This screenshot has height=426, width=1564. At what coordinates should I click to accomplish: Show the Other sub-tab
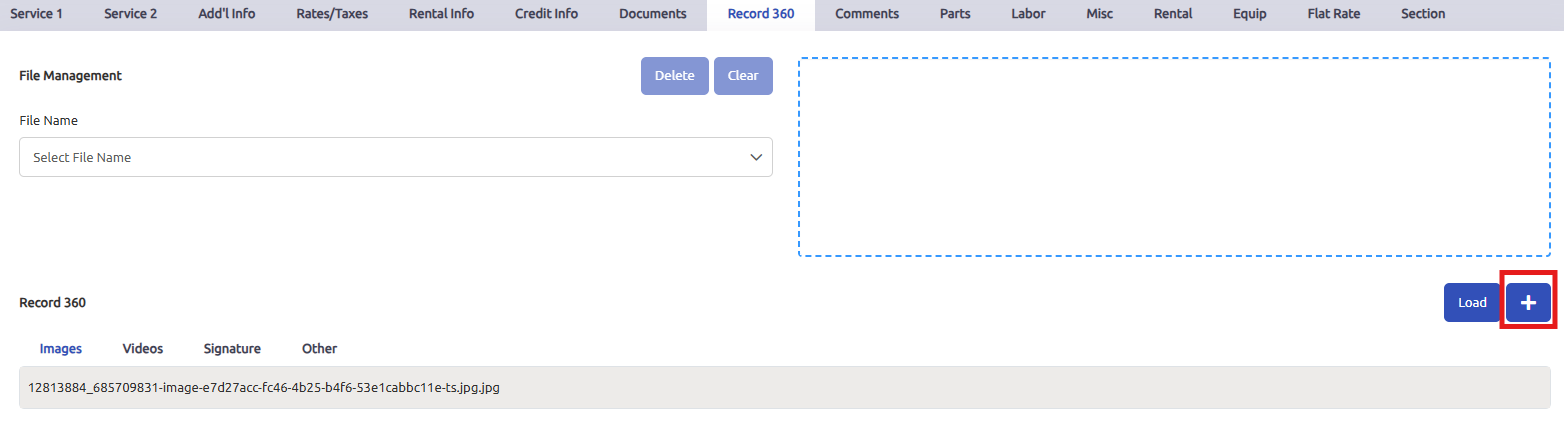pos(320,349)
